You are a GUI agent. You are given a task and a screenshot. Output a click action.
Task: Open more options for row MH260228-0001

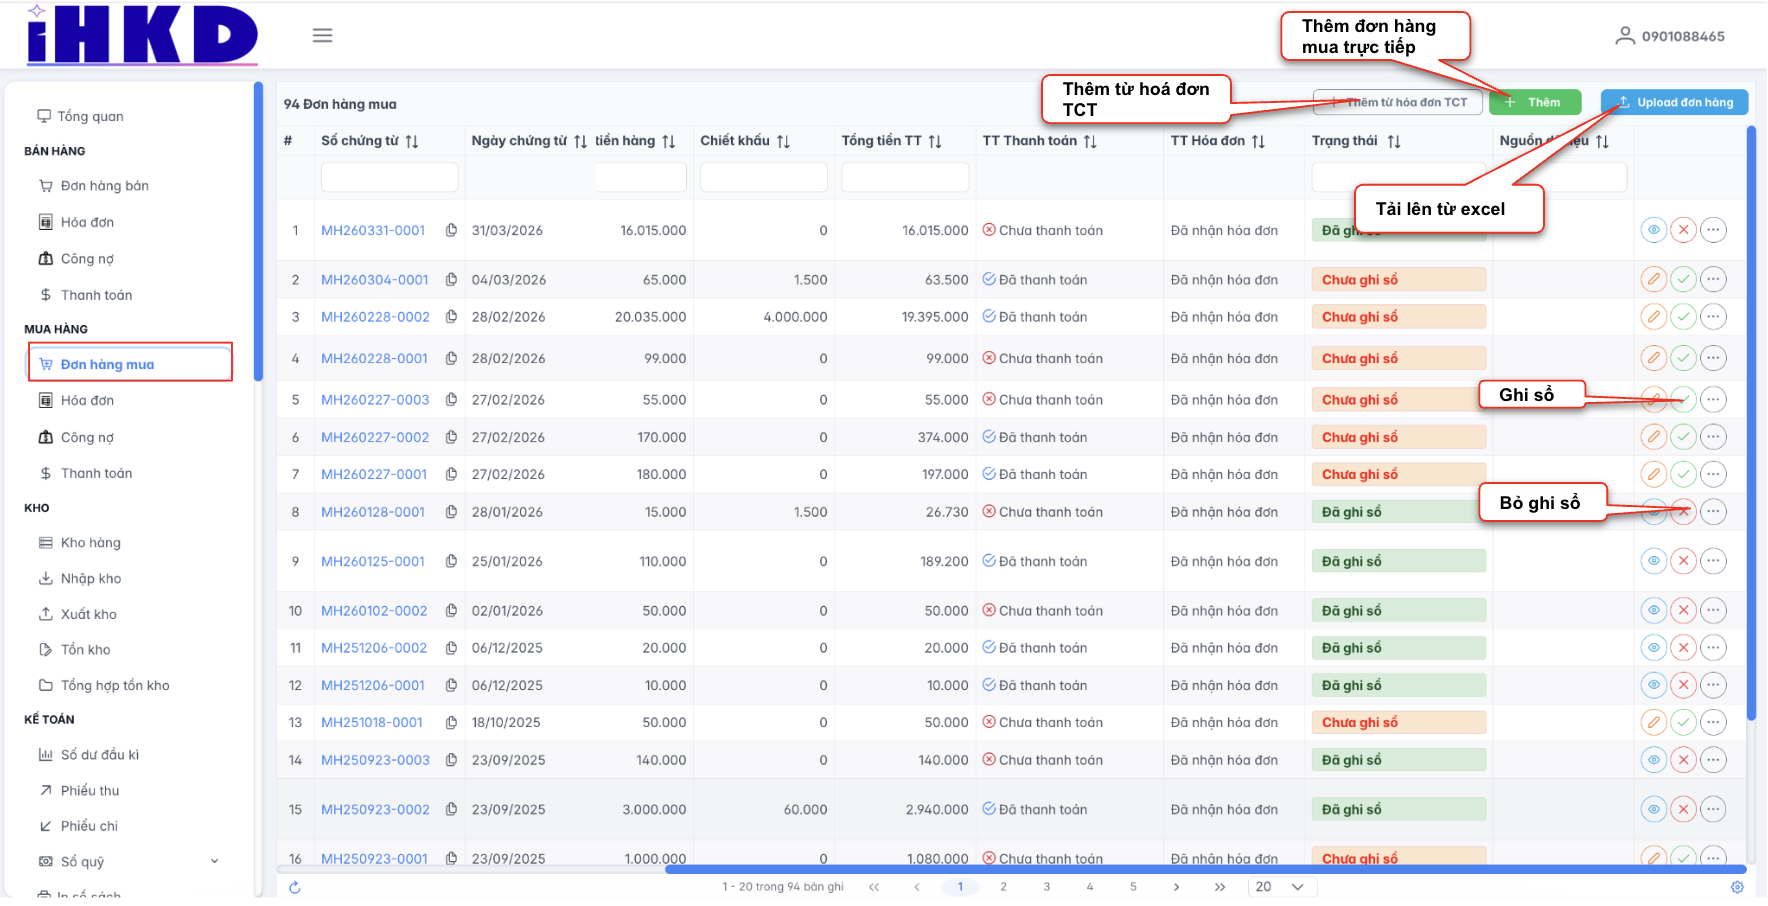[1713, 358]
